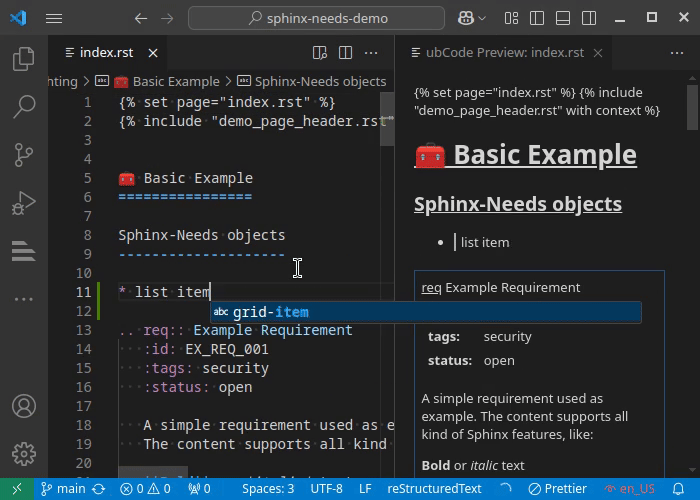The width and height of the screenshot is (700, 500).
Task: Synchronize changes icon in status bar
Action: pos(99,489)
